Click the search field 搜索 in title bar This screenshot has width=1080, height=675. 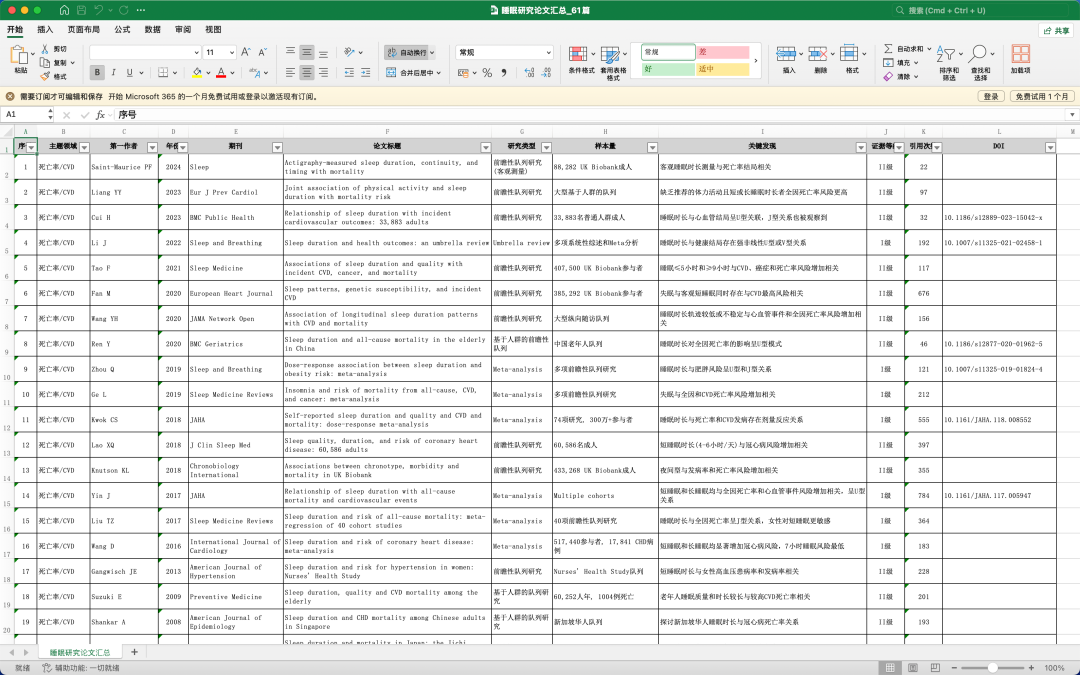pyautogui.click(x=982, y=10)
